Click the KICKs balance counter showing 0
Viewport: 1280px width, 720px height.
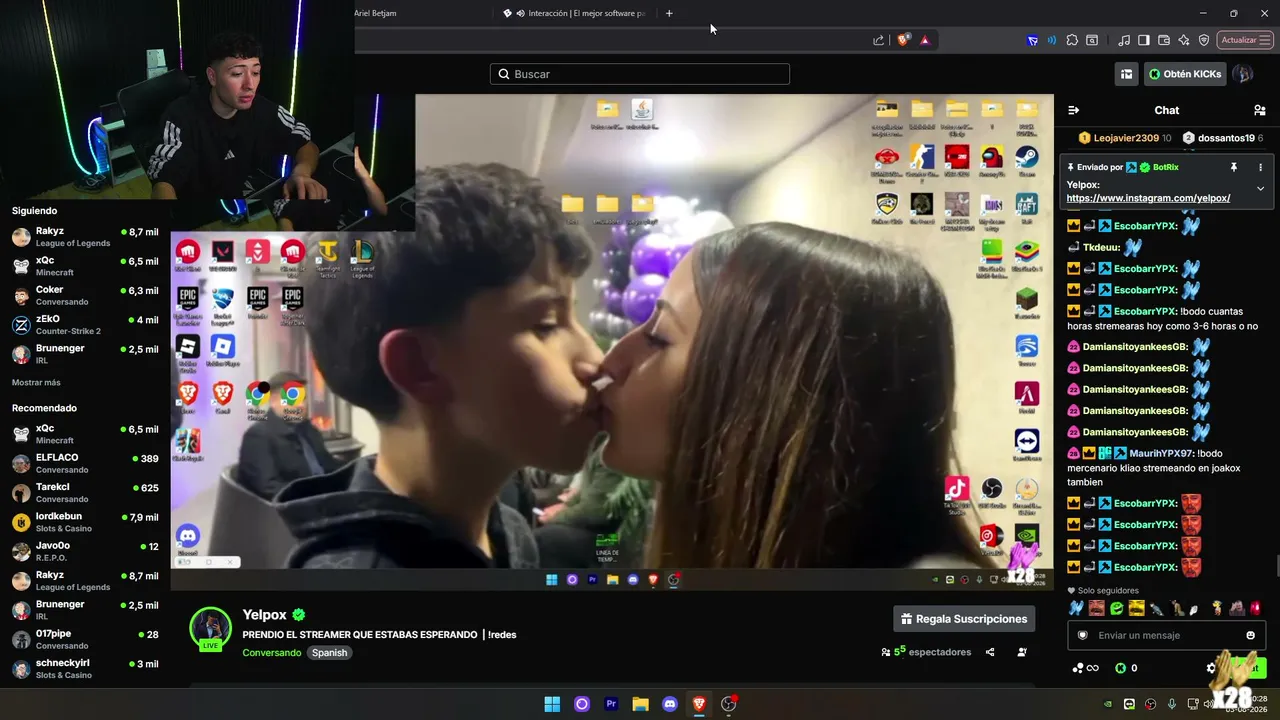coord(1126,668)
